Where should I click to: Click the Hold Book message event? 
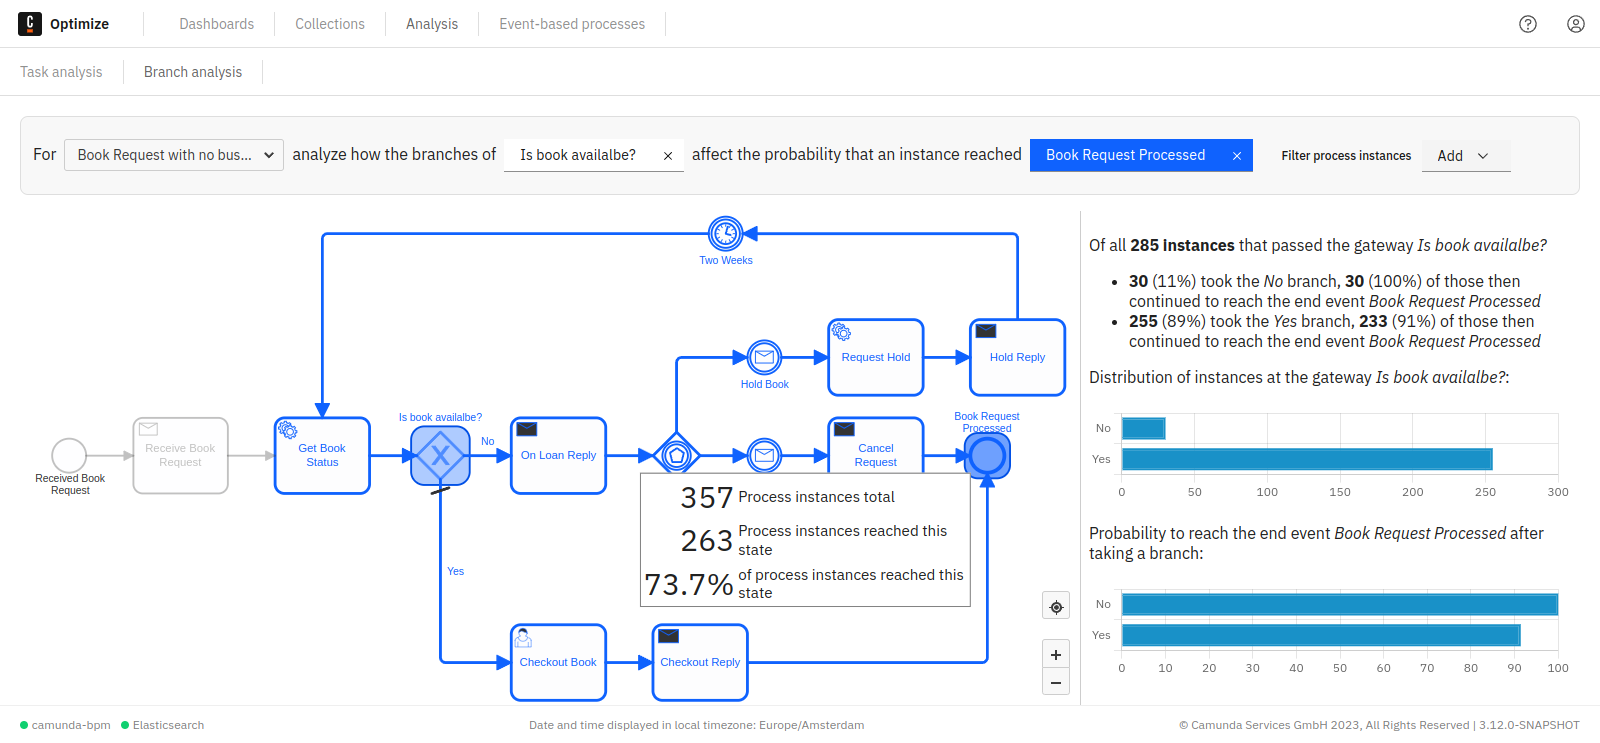[764, 357]
